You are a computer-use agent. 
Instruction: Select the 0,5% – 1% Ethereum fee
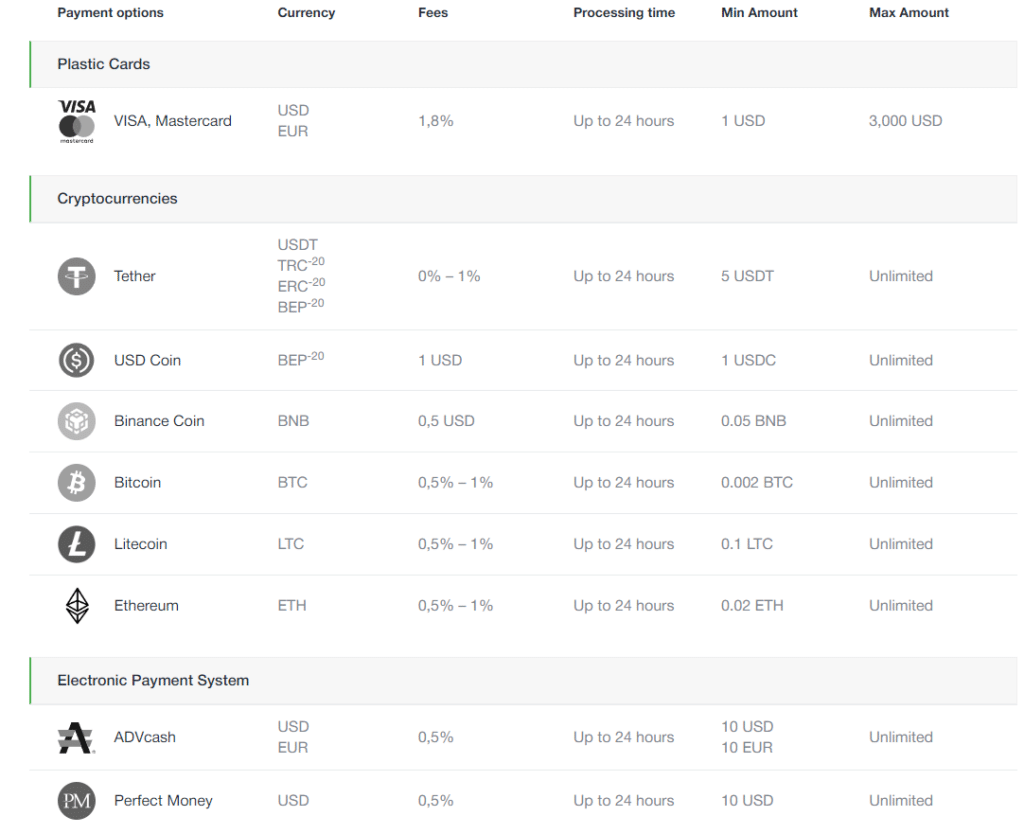(456, 605)
